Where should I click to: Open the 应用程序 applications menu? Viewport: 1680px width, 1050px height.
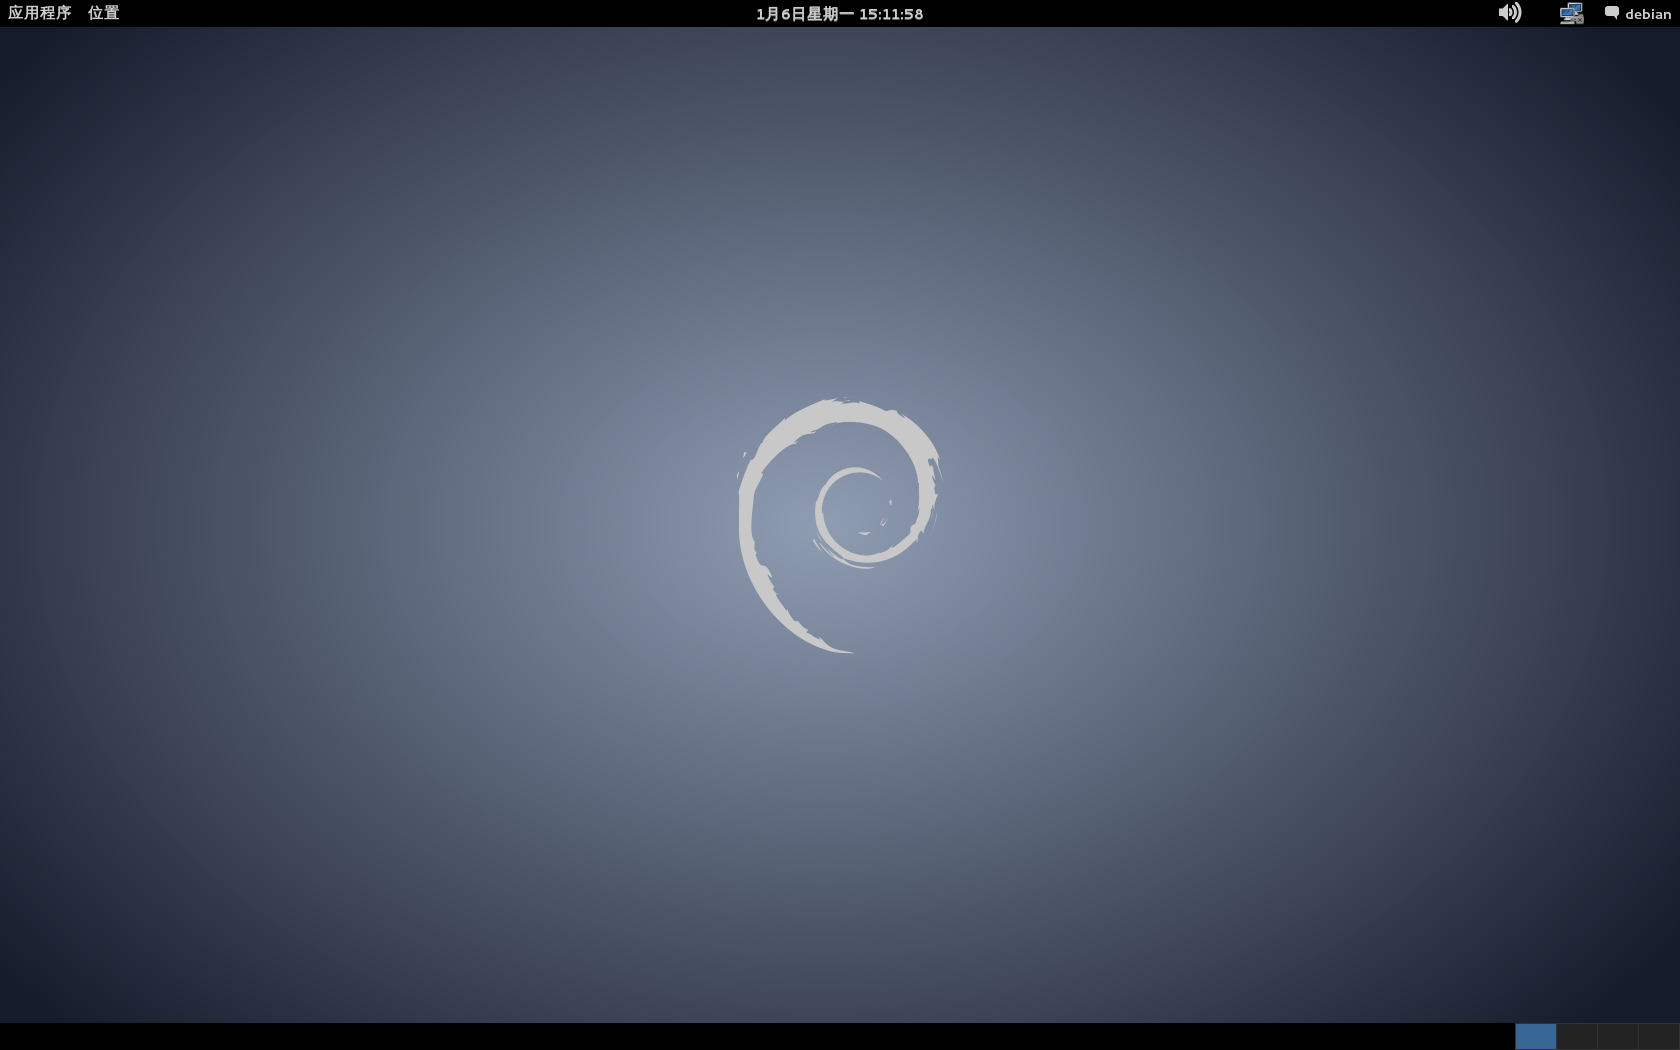pos(40,13)
